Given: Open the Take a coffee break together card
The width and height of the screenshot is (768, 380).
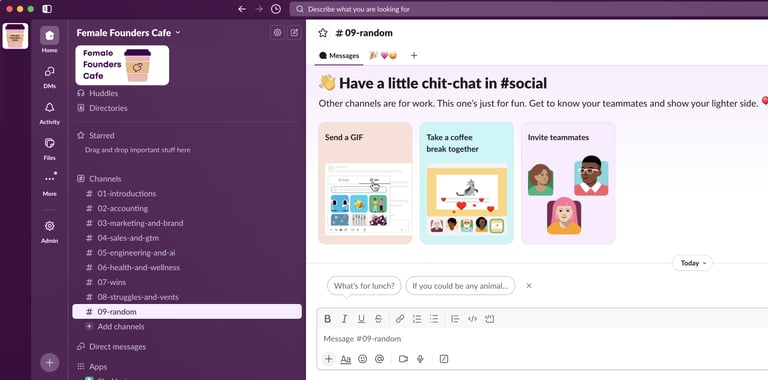Looking at the screenshot, I should (x=466, y=183).
